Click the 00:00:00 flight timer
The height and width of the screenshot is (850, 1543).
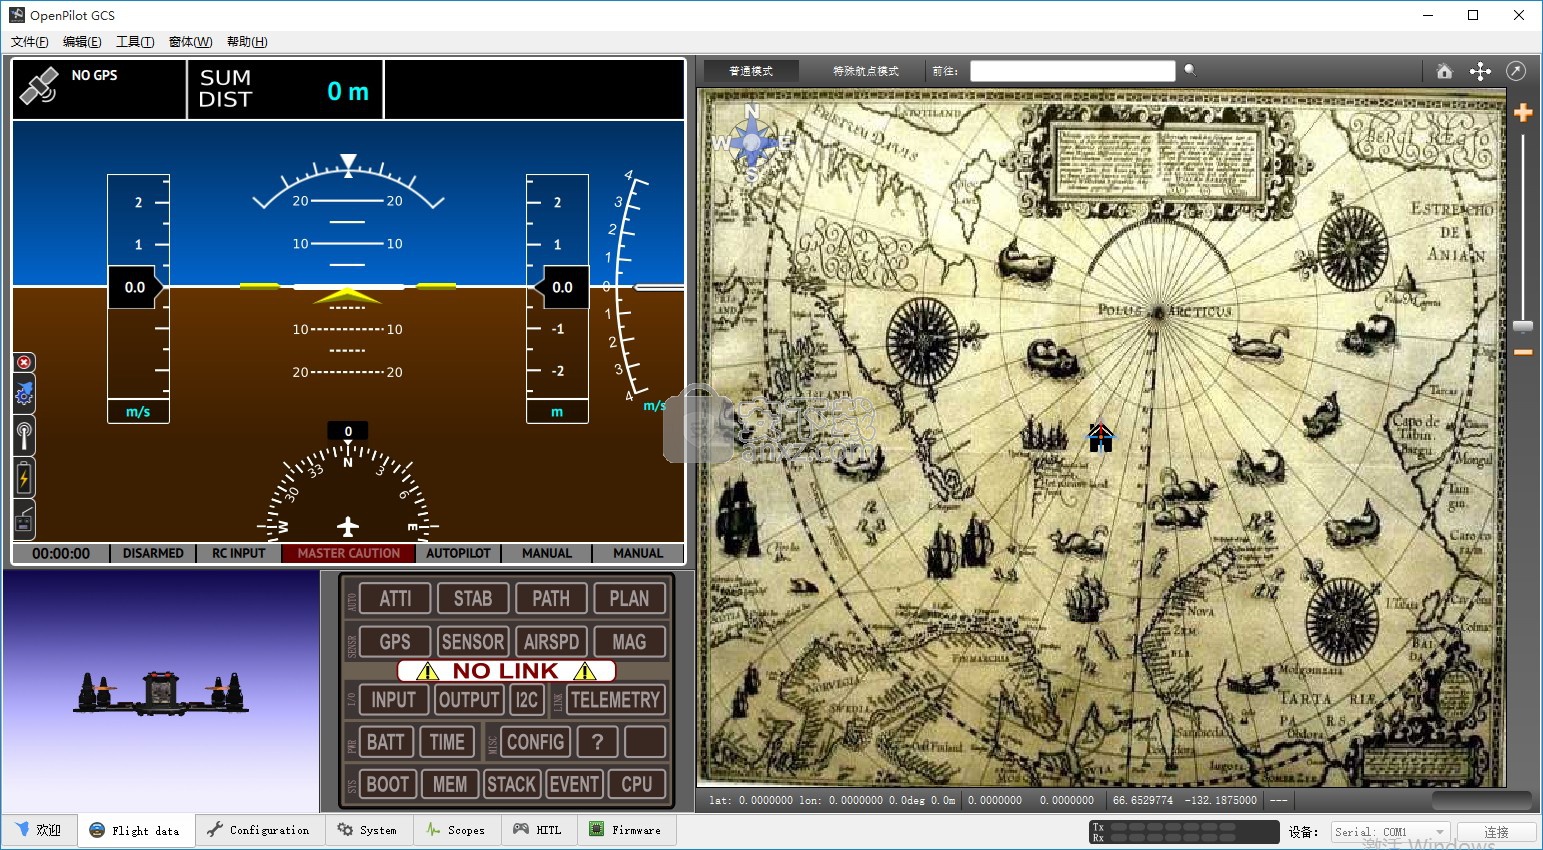click(x=61, y=553)
